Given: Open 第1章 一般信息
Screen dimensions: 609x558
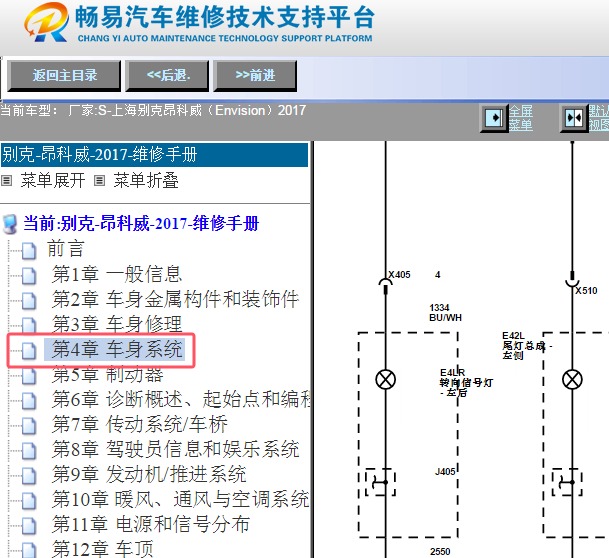Looking at the screenshot, I should coord(117,274).
